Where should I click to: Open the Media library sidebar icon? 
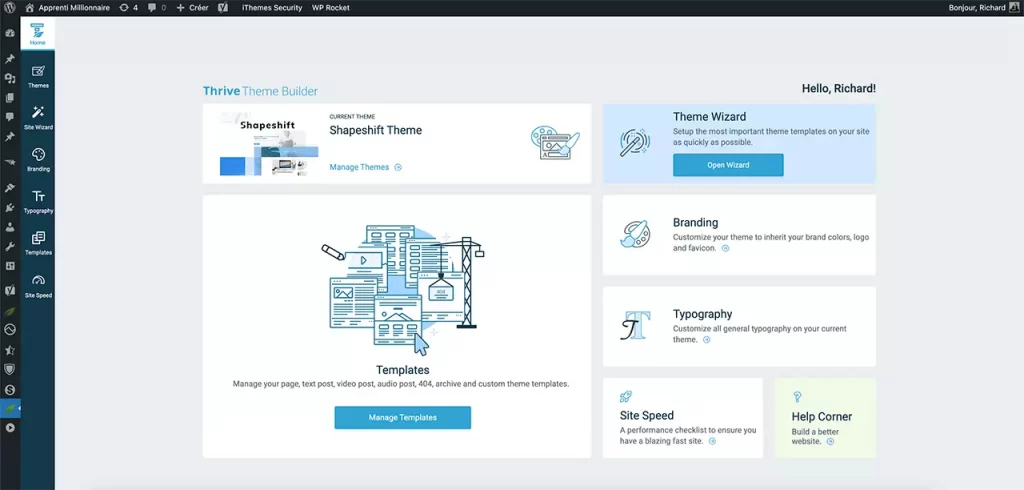tap(10, 78)
